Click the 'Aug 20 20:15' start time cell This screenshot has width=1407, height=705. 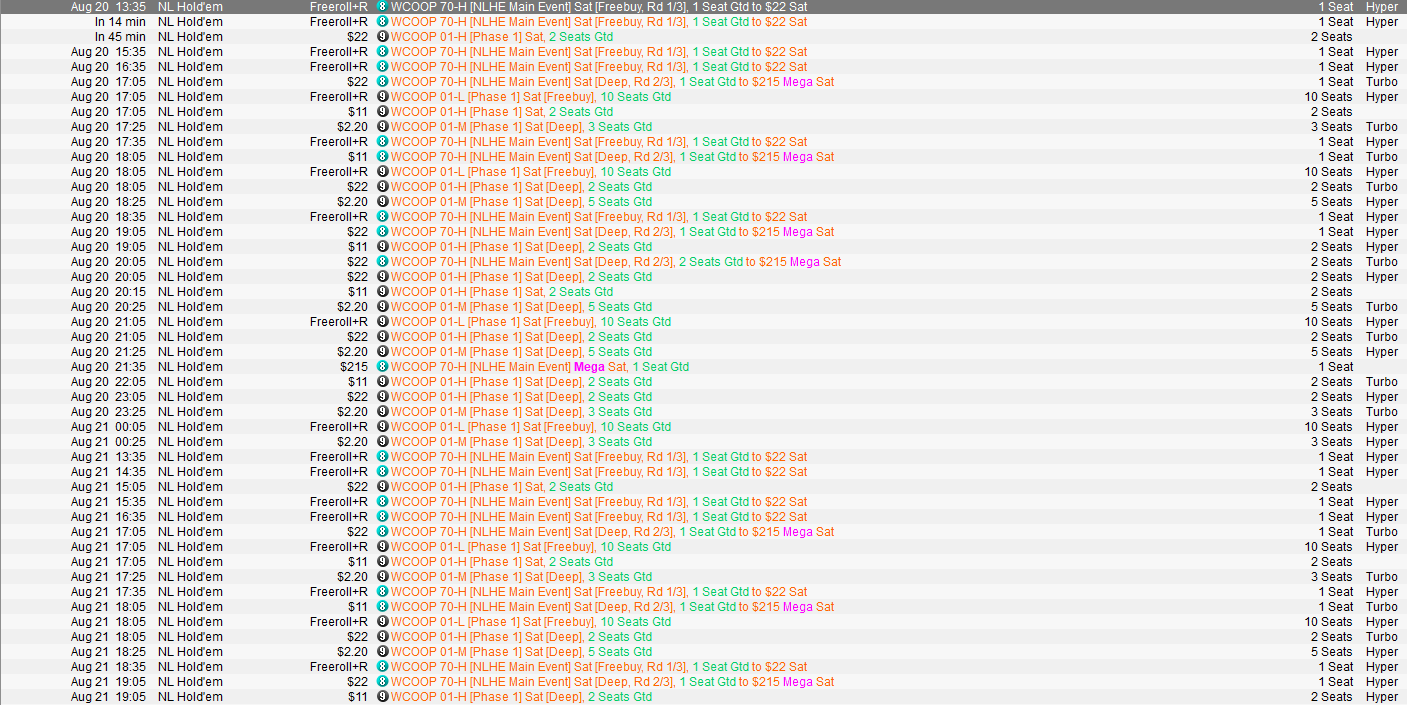108,291
